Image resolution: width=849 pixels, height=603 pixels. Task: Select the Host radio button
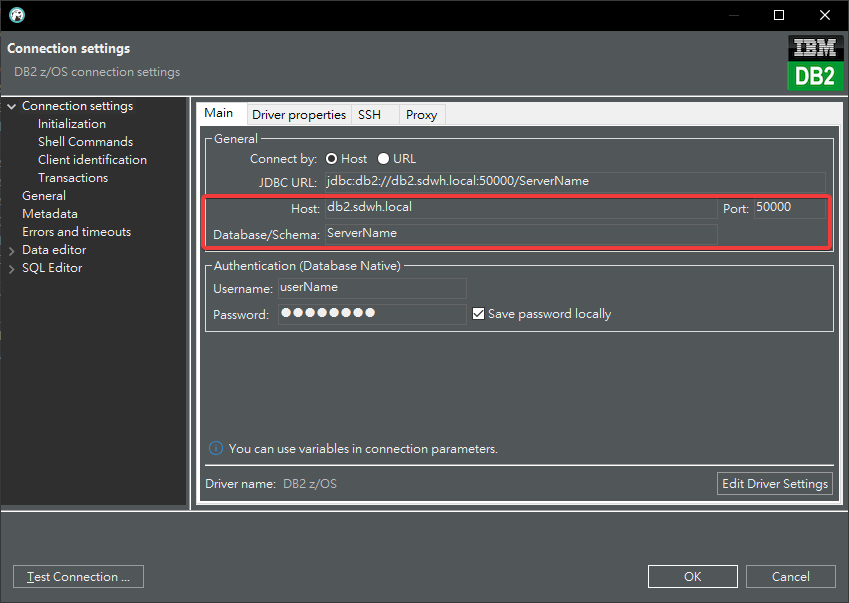[x=332, y=159]
